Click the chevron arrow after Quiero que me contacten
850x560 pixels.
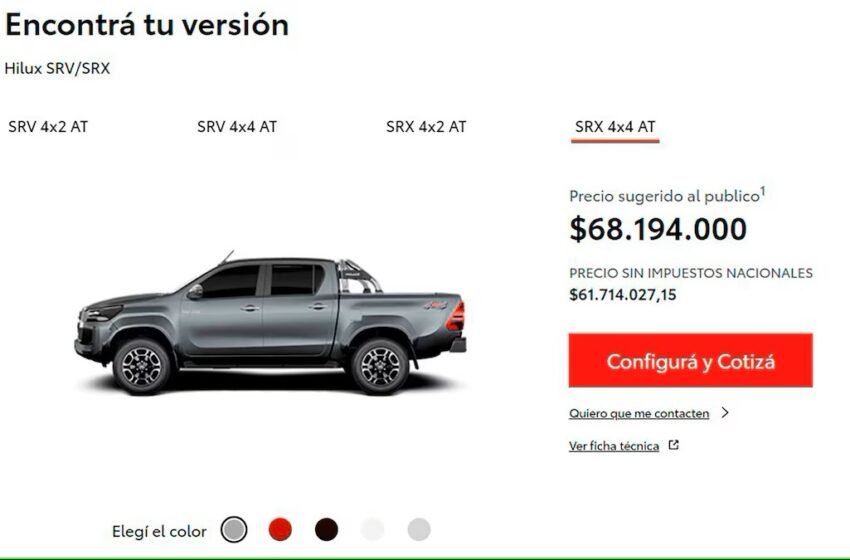point(725,413)
